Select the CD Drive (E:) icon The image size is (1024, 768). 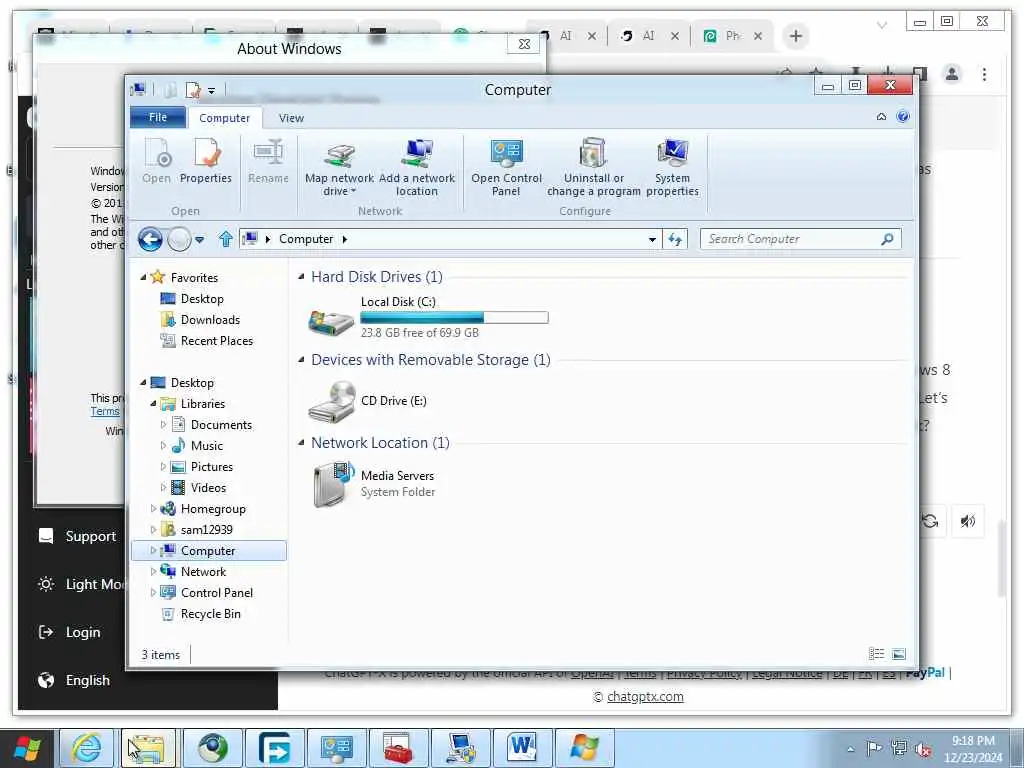coord(332,401)
